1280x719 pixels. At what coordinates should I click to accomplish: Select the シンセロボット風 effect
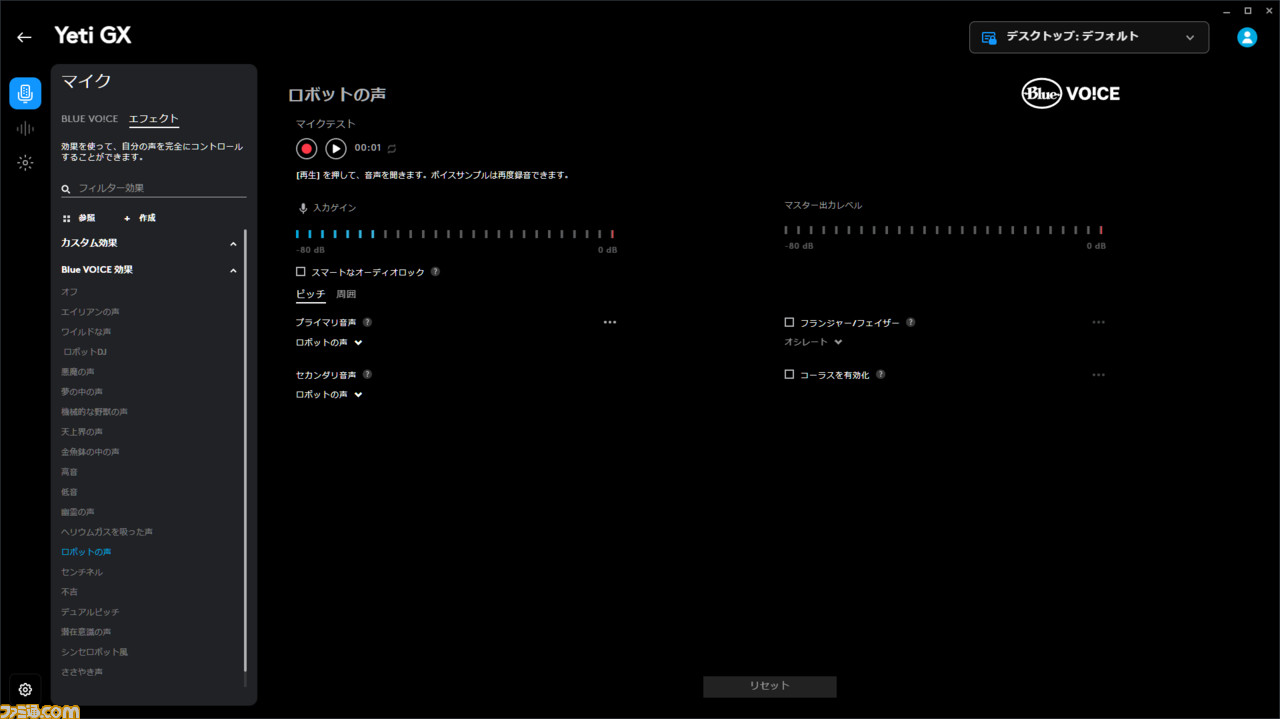pos(94,652)
